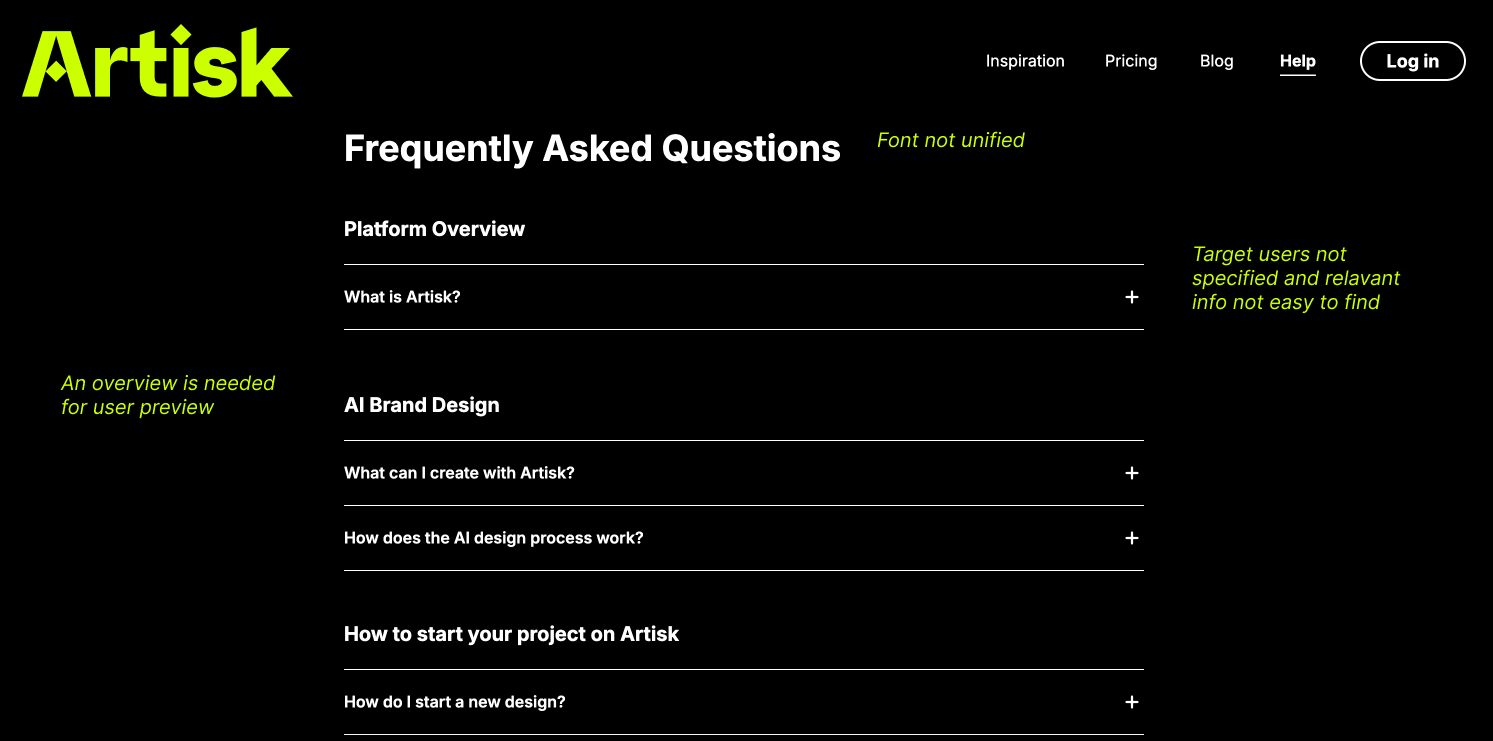Go to the Pricing page

coord(1131,61)
